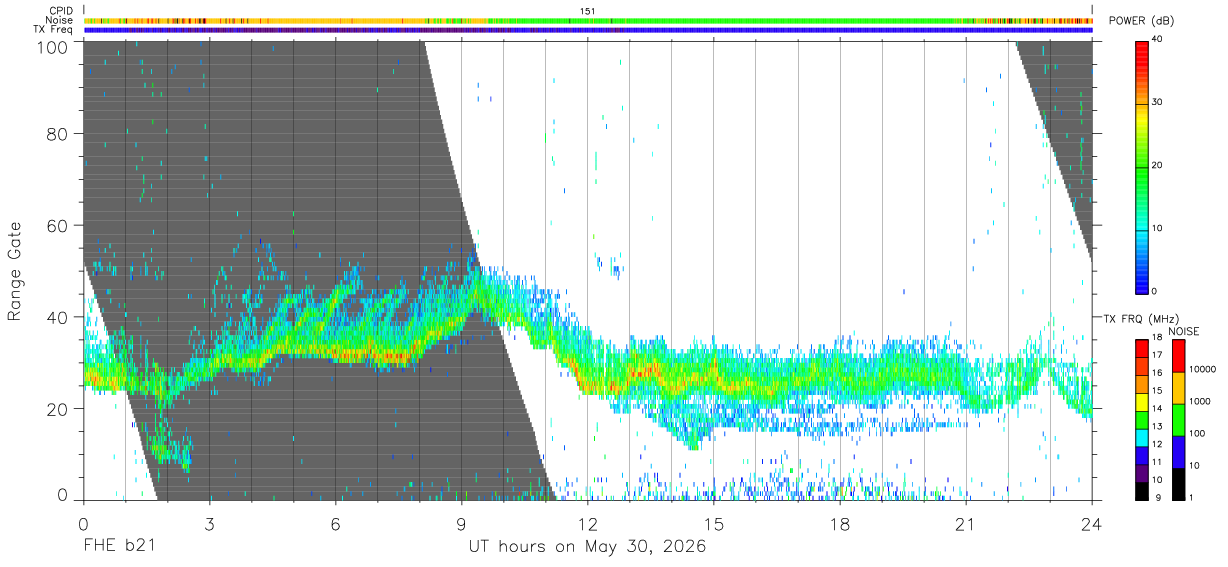Click the "40" label on POWER color bar
The image size is (1228, 567).
(x=1156, y=40)
